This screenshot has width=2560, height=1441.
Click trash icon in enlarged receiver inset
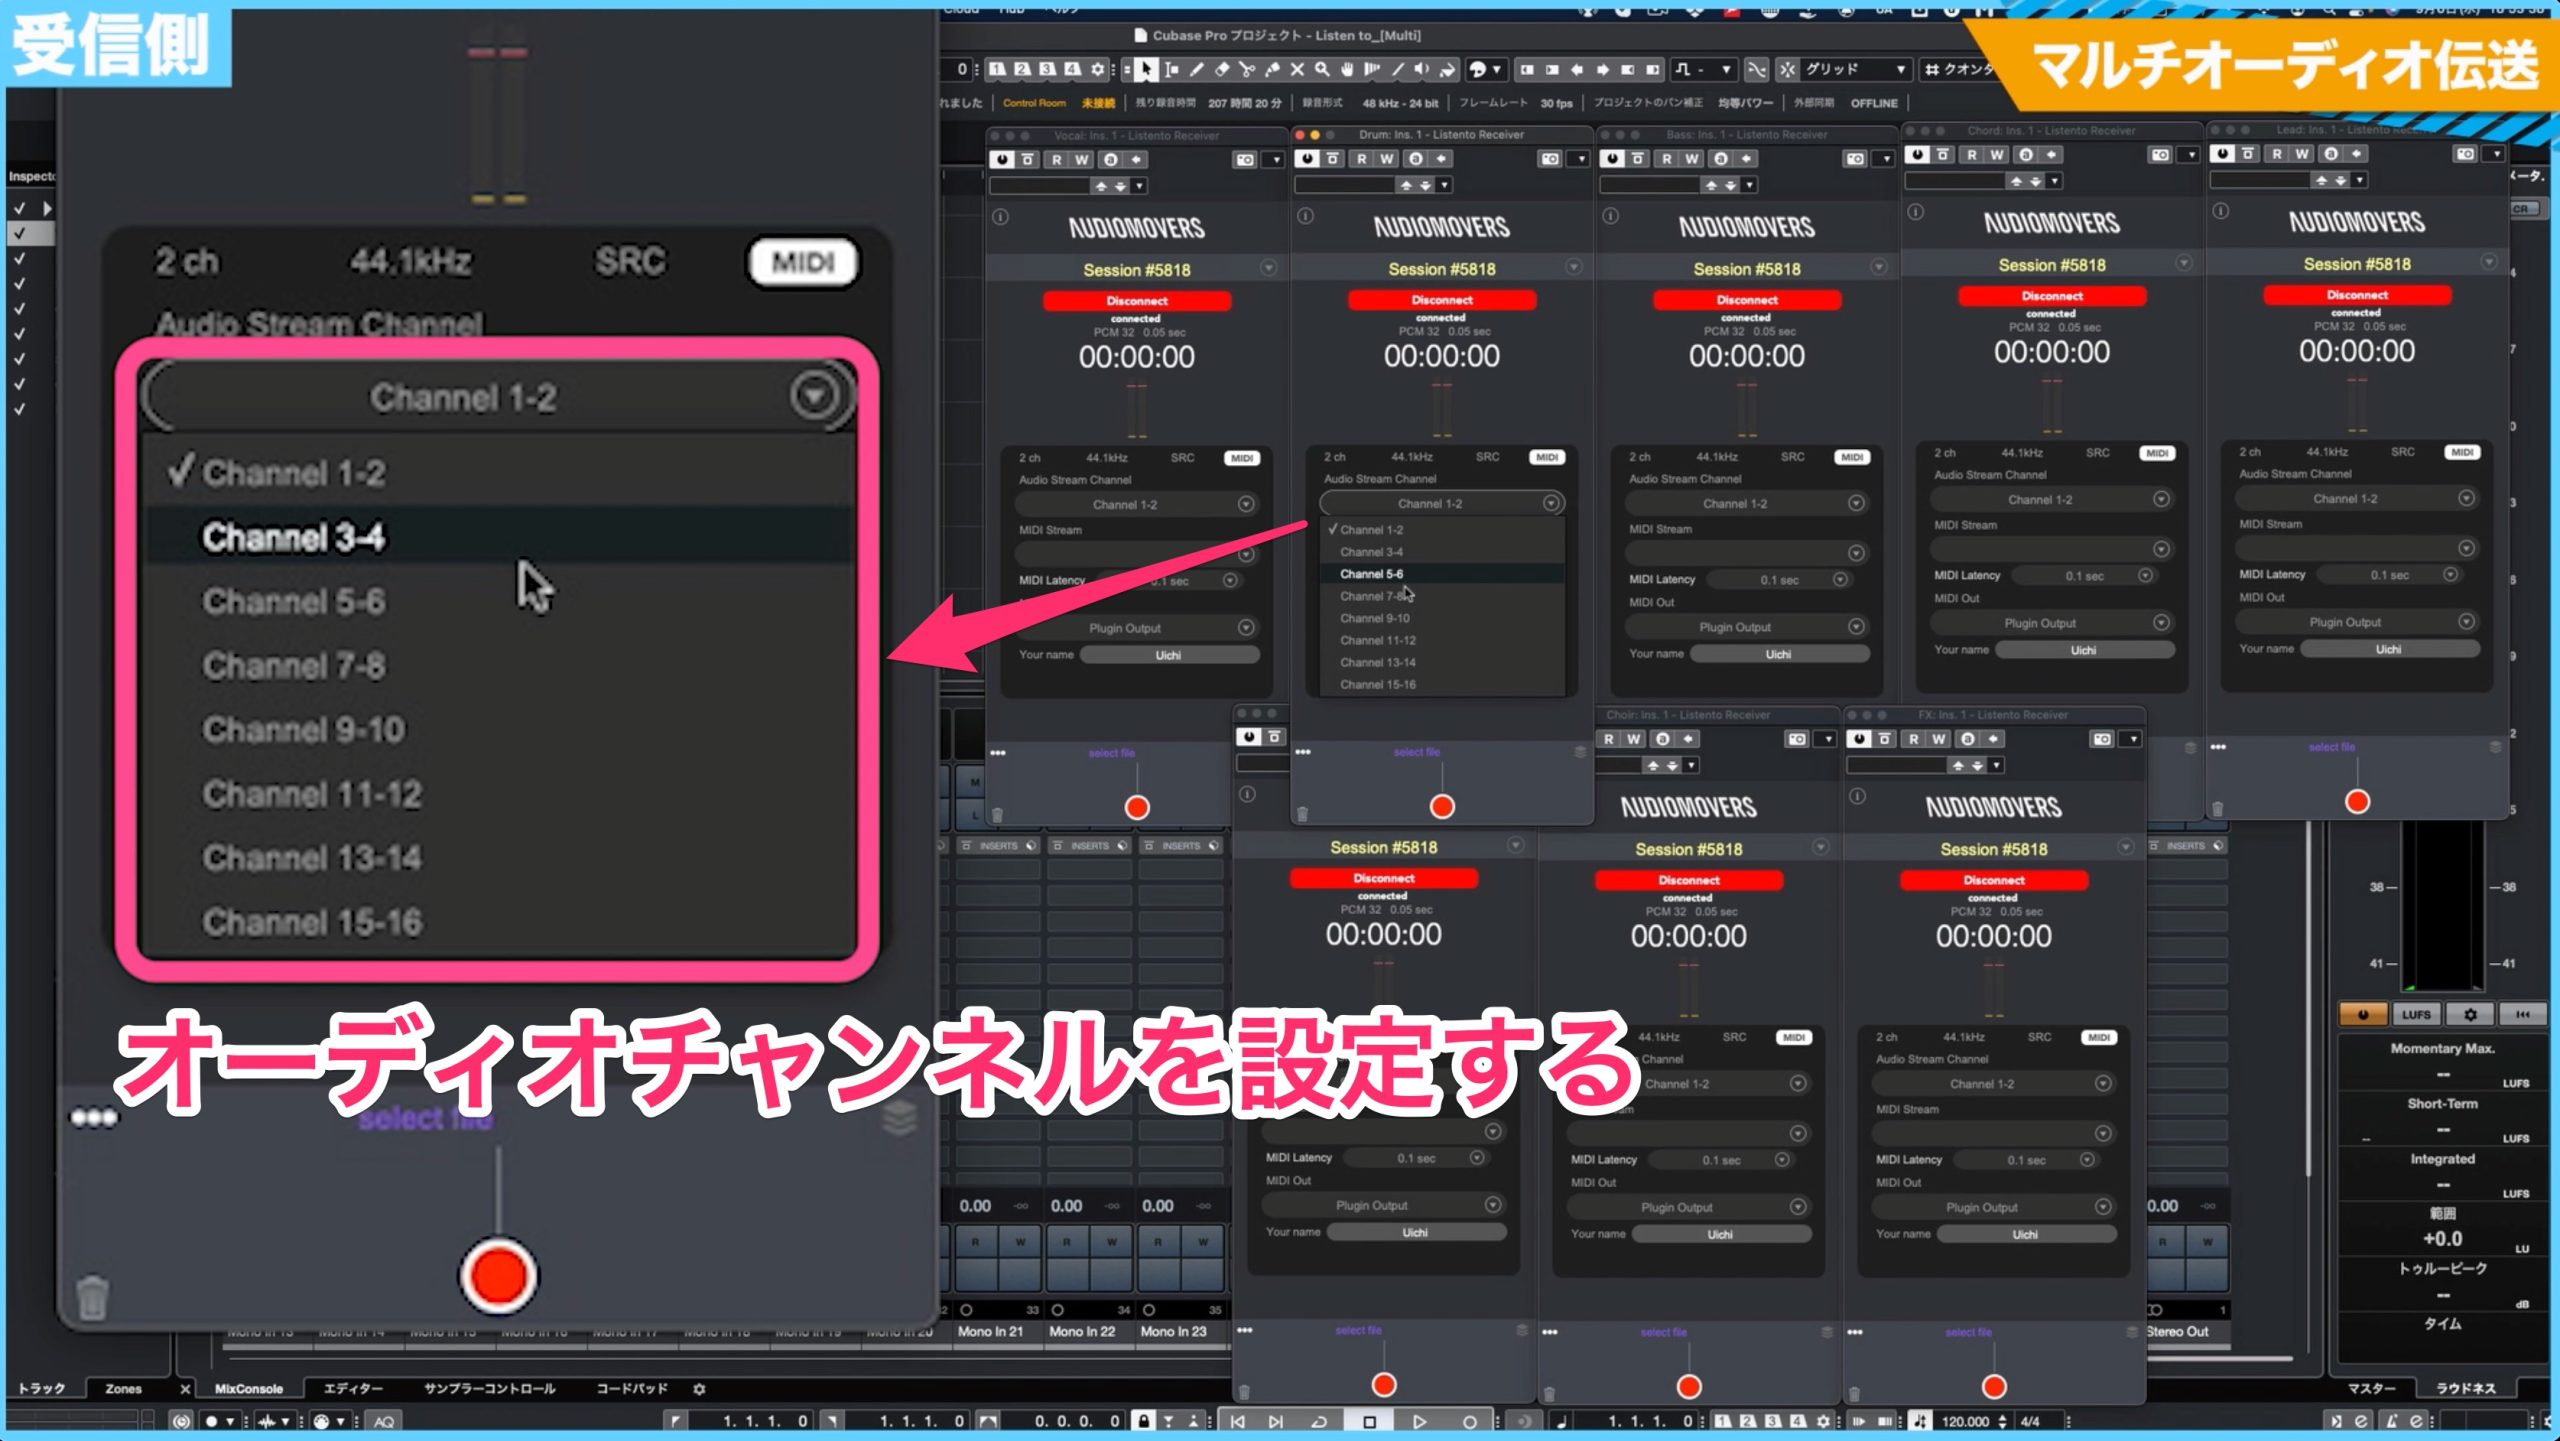pos(92,1297)
